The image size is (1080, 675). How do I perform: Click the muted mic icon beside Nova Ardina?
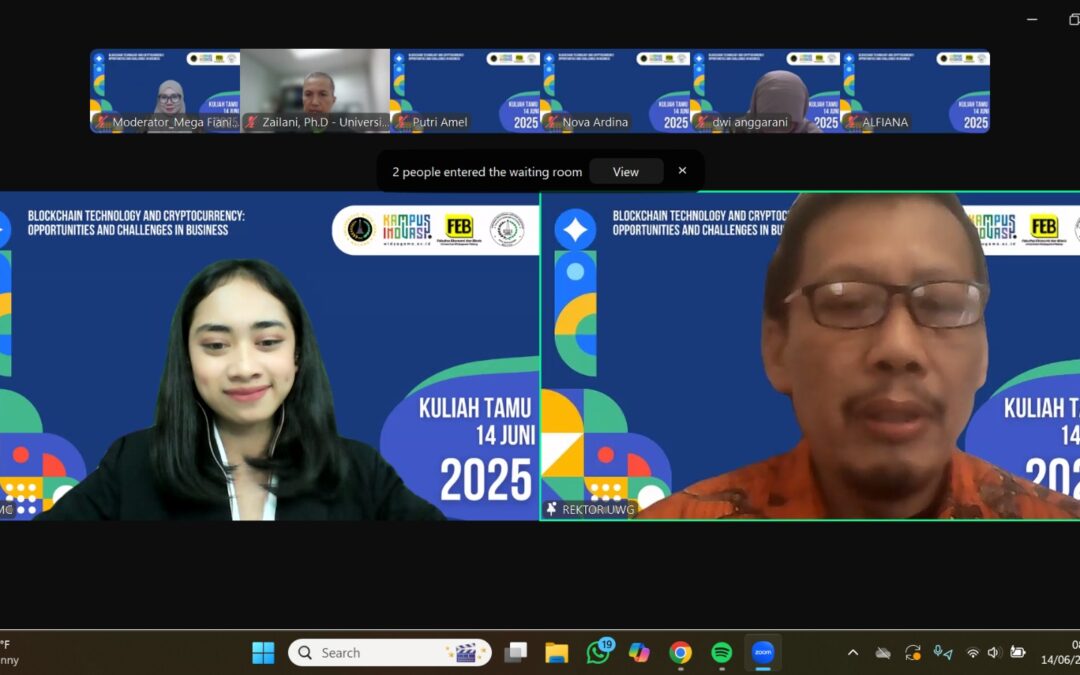(552, 122)
